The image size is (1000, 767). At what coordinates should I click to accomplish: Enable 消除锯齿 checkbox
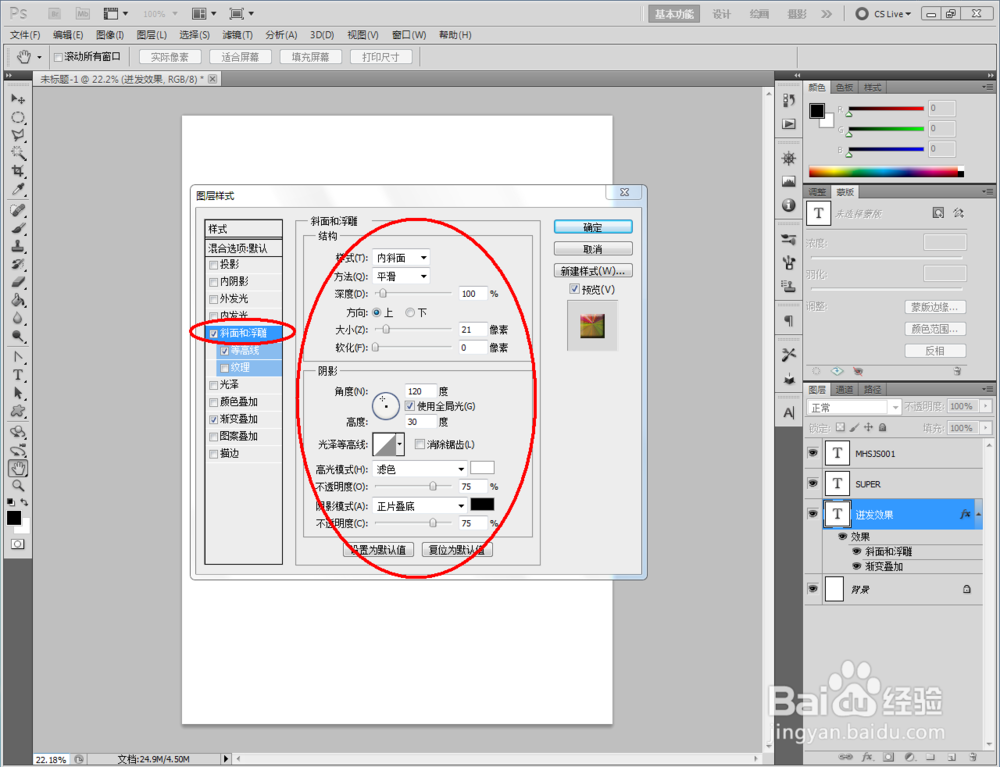pyautogui.click(x=420, y=444)
